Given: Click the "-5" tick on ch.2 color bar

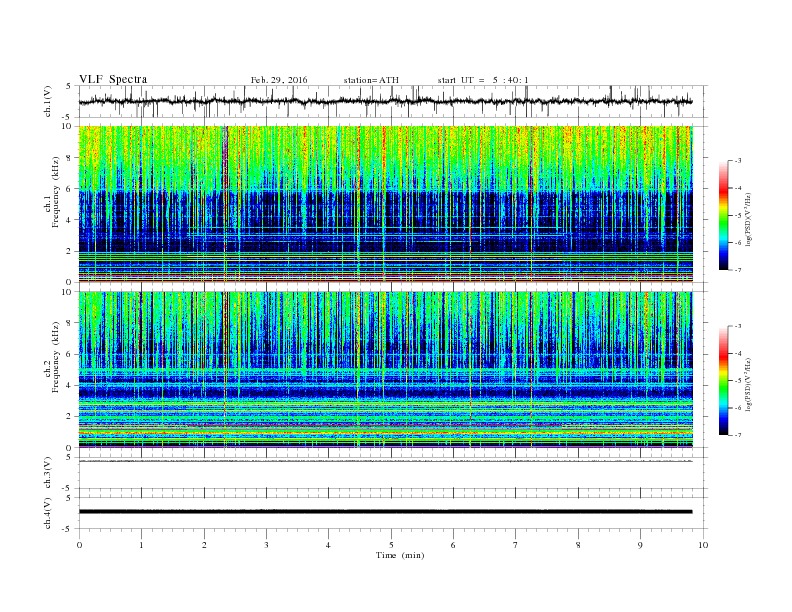Looking at the screenshot, I should coord(737,381).
